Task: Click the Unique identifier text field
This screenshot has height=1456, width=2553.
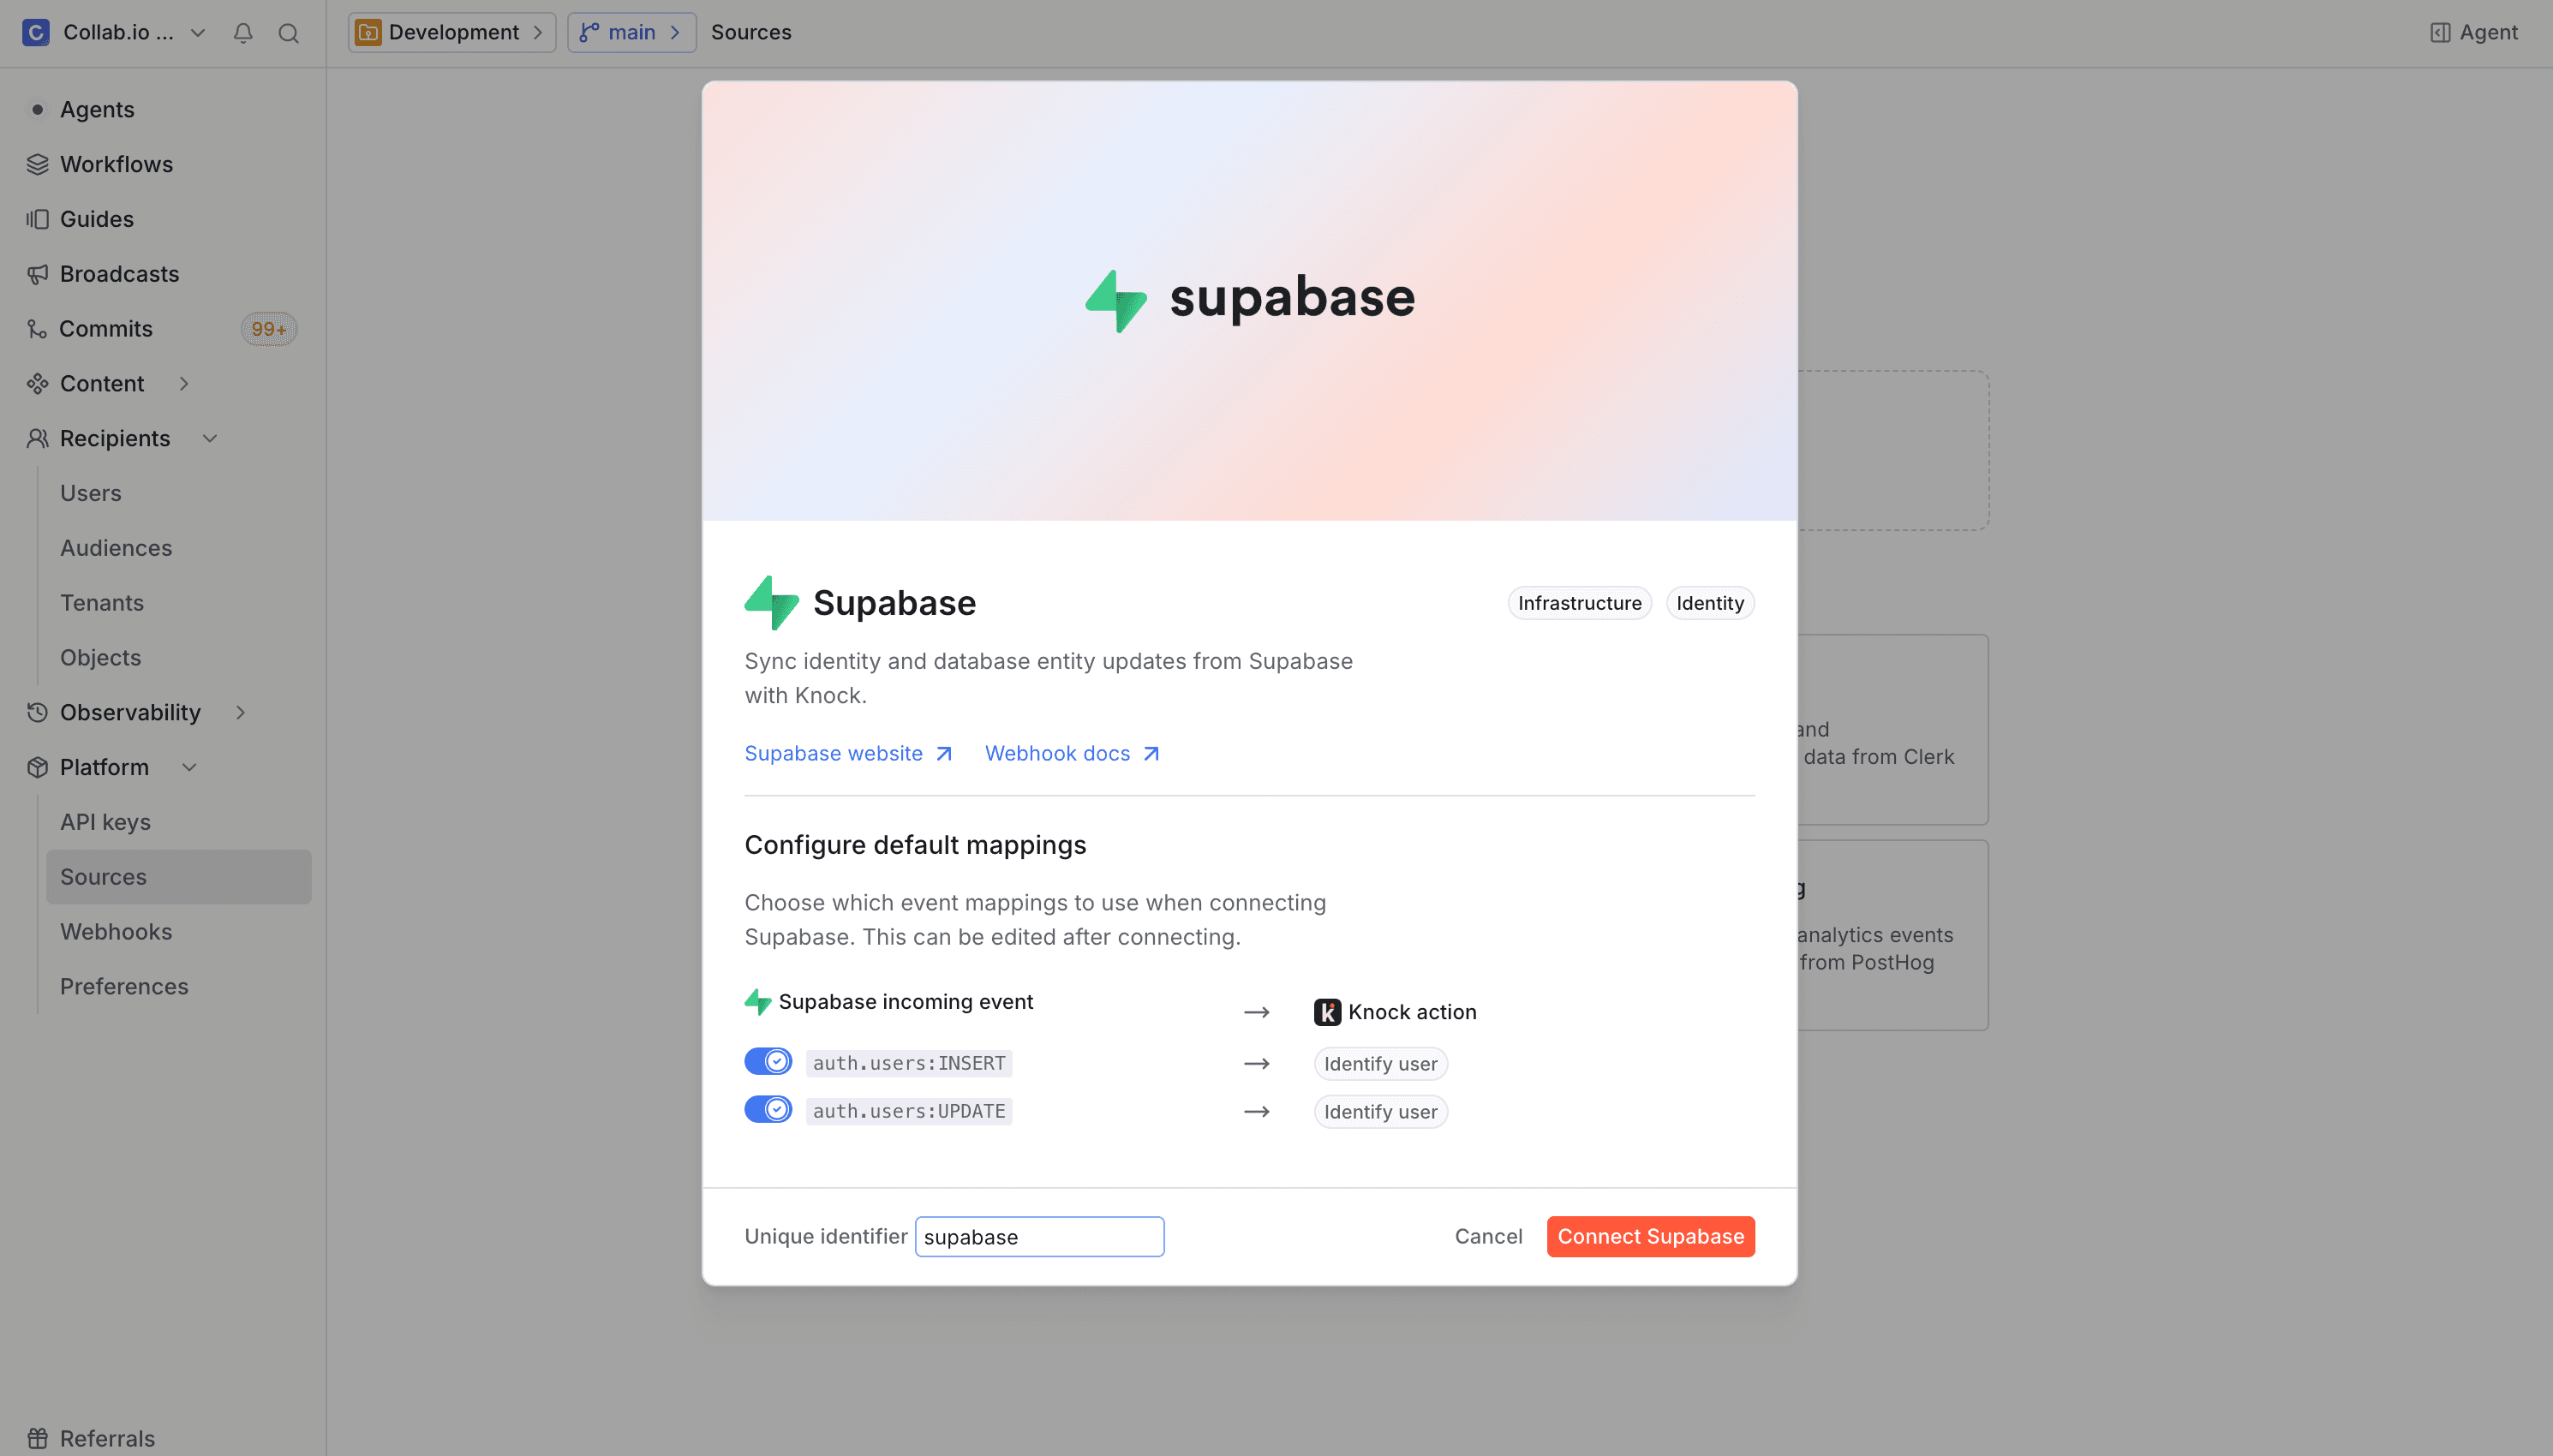Action: pos(1039,1236)
